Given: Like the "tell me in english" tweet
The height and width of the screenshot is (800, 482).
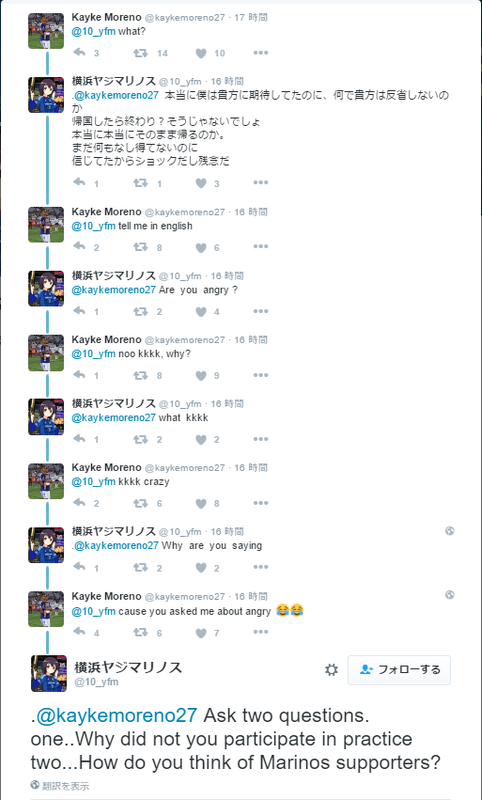Looking at the screenshot, I should [201, 247].
